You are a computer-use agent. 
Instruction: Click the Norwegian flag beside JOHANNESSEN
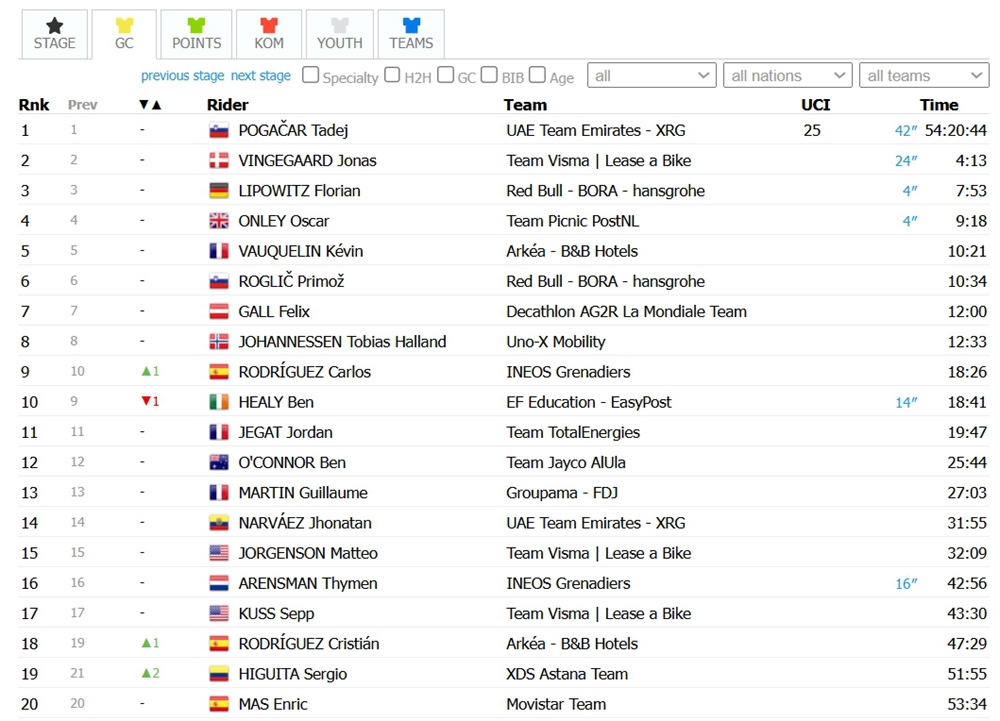(x=219, y=342)
